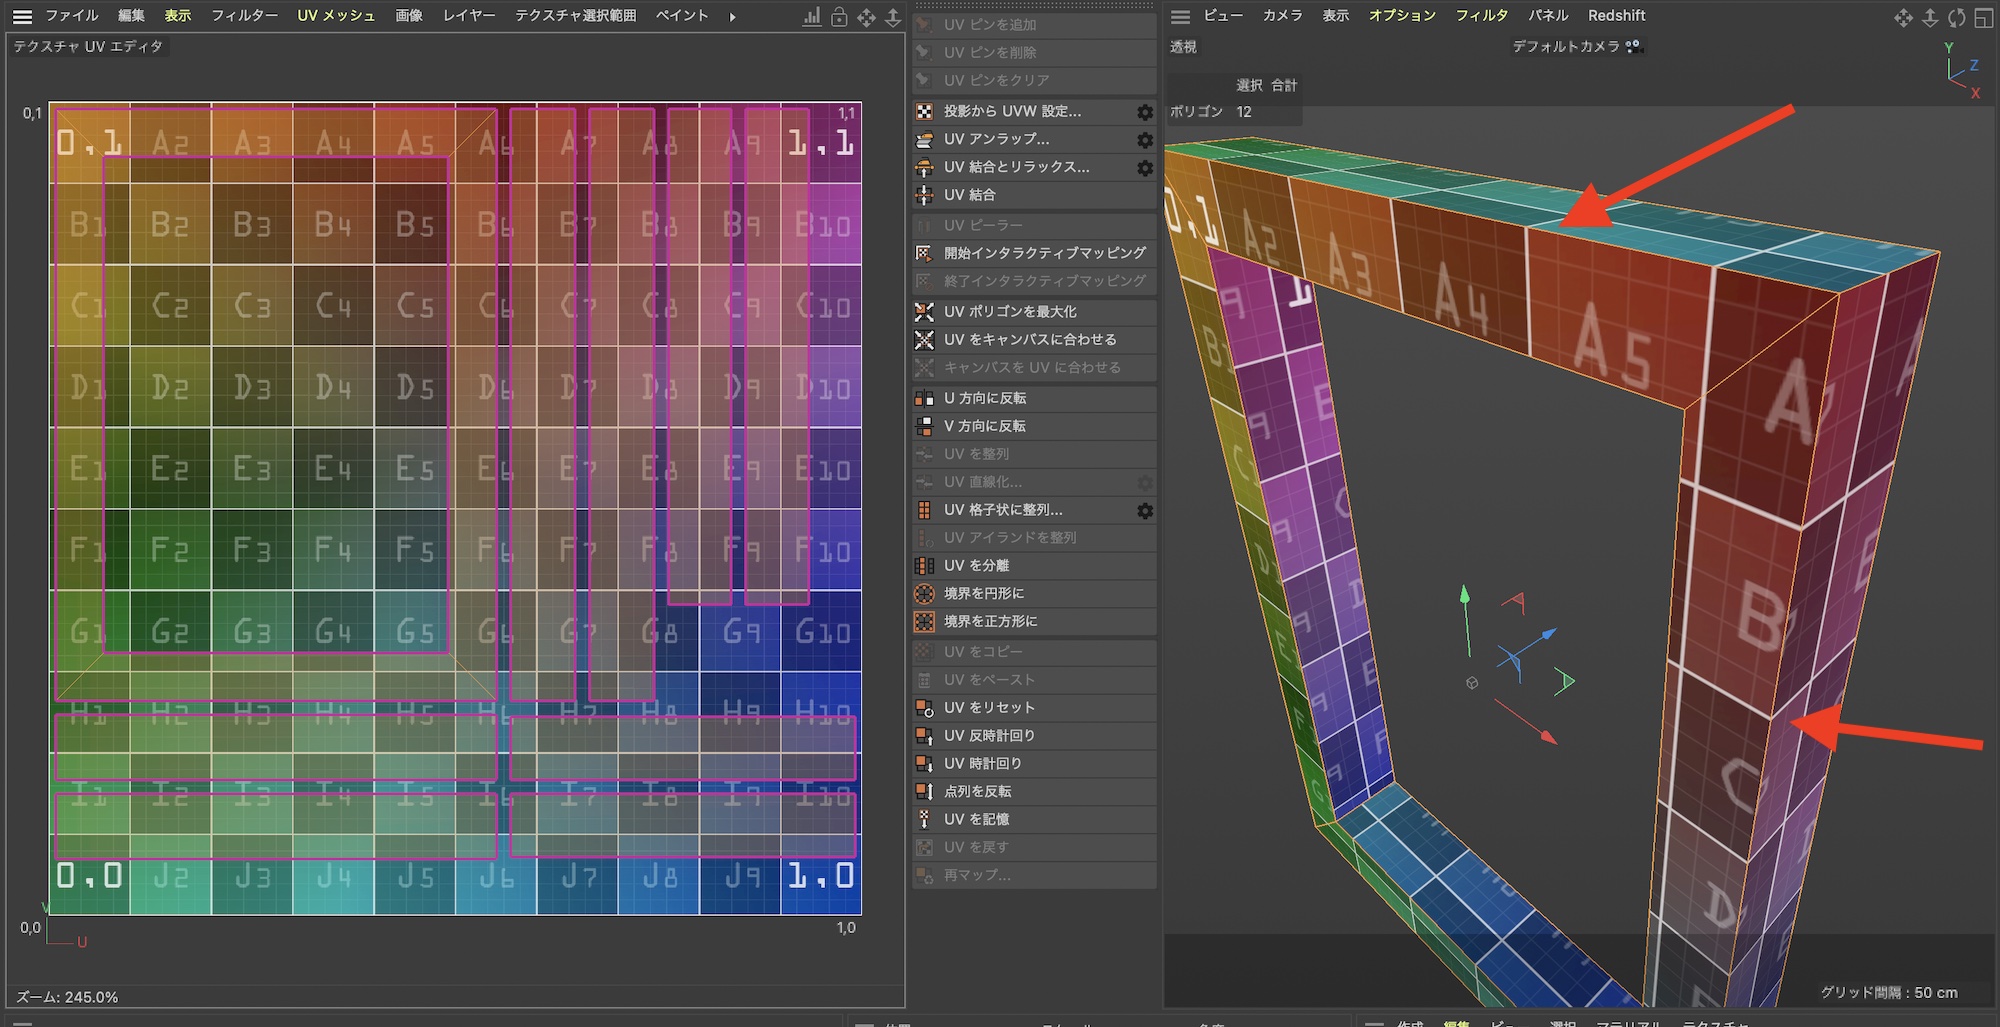Start 開始インタラクティブマッピング mode
The width and height of the screenshot is (2000, 1027).
pos(1044,254)
